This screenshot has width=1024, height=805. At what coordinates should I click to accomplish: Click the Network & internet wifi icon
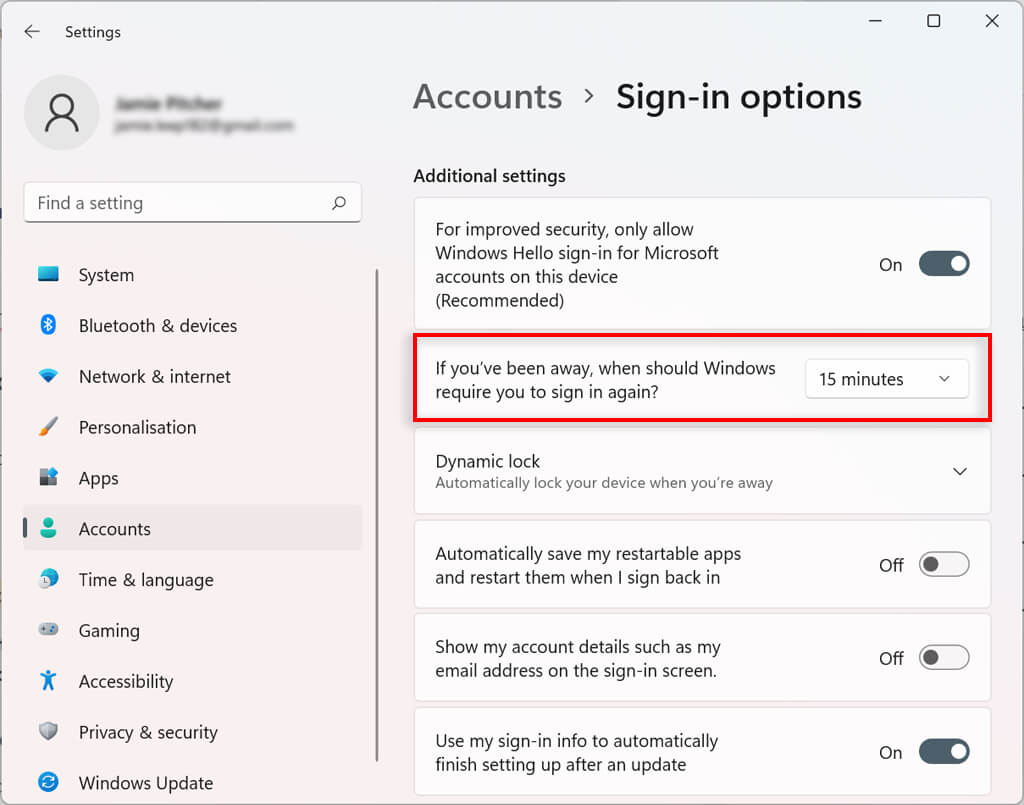[x=48, y=376]
